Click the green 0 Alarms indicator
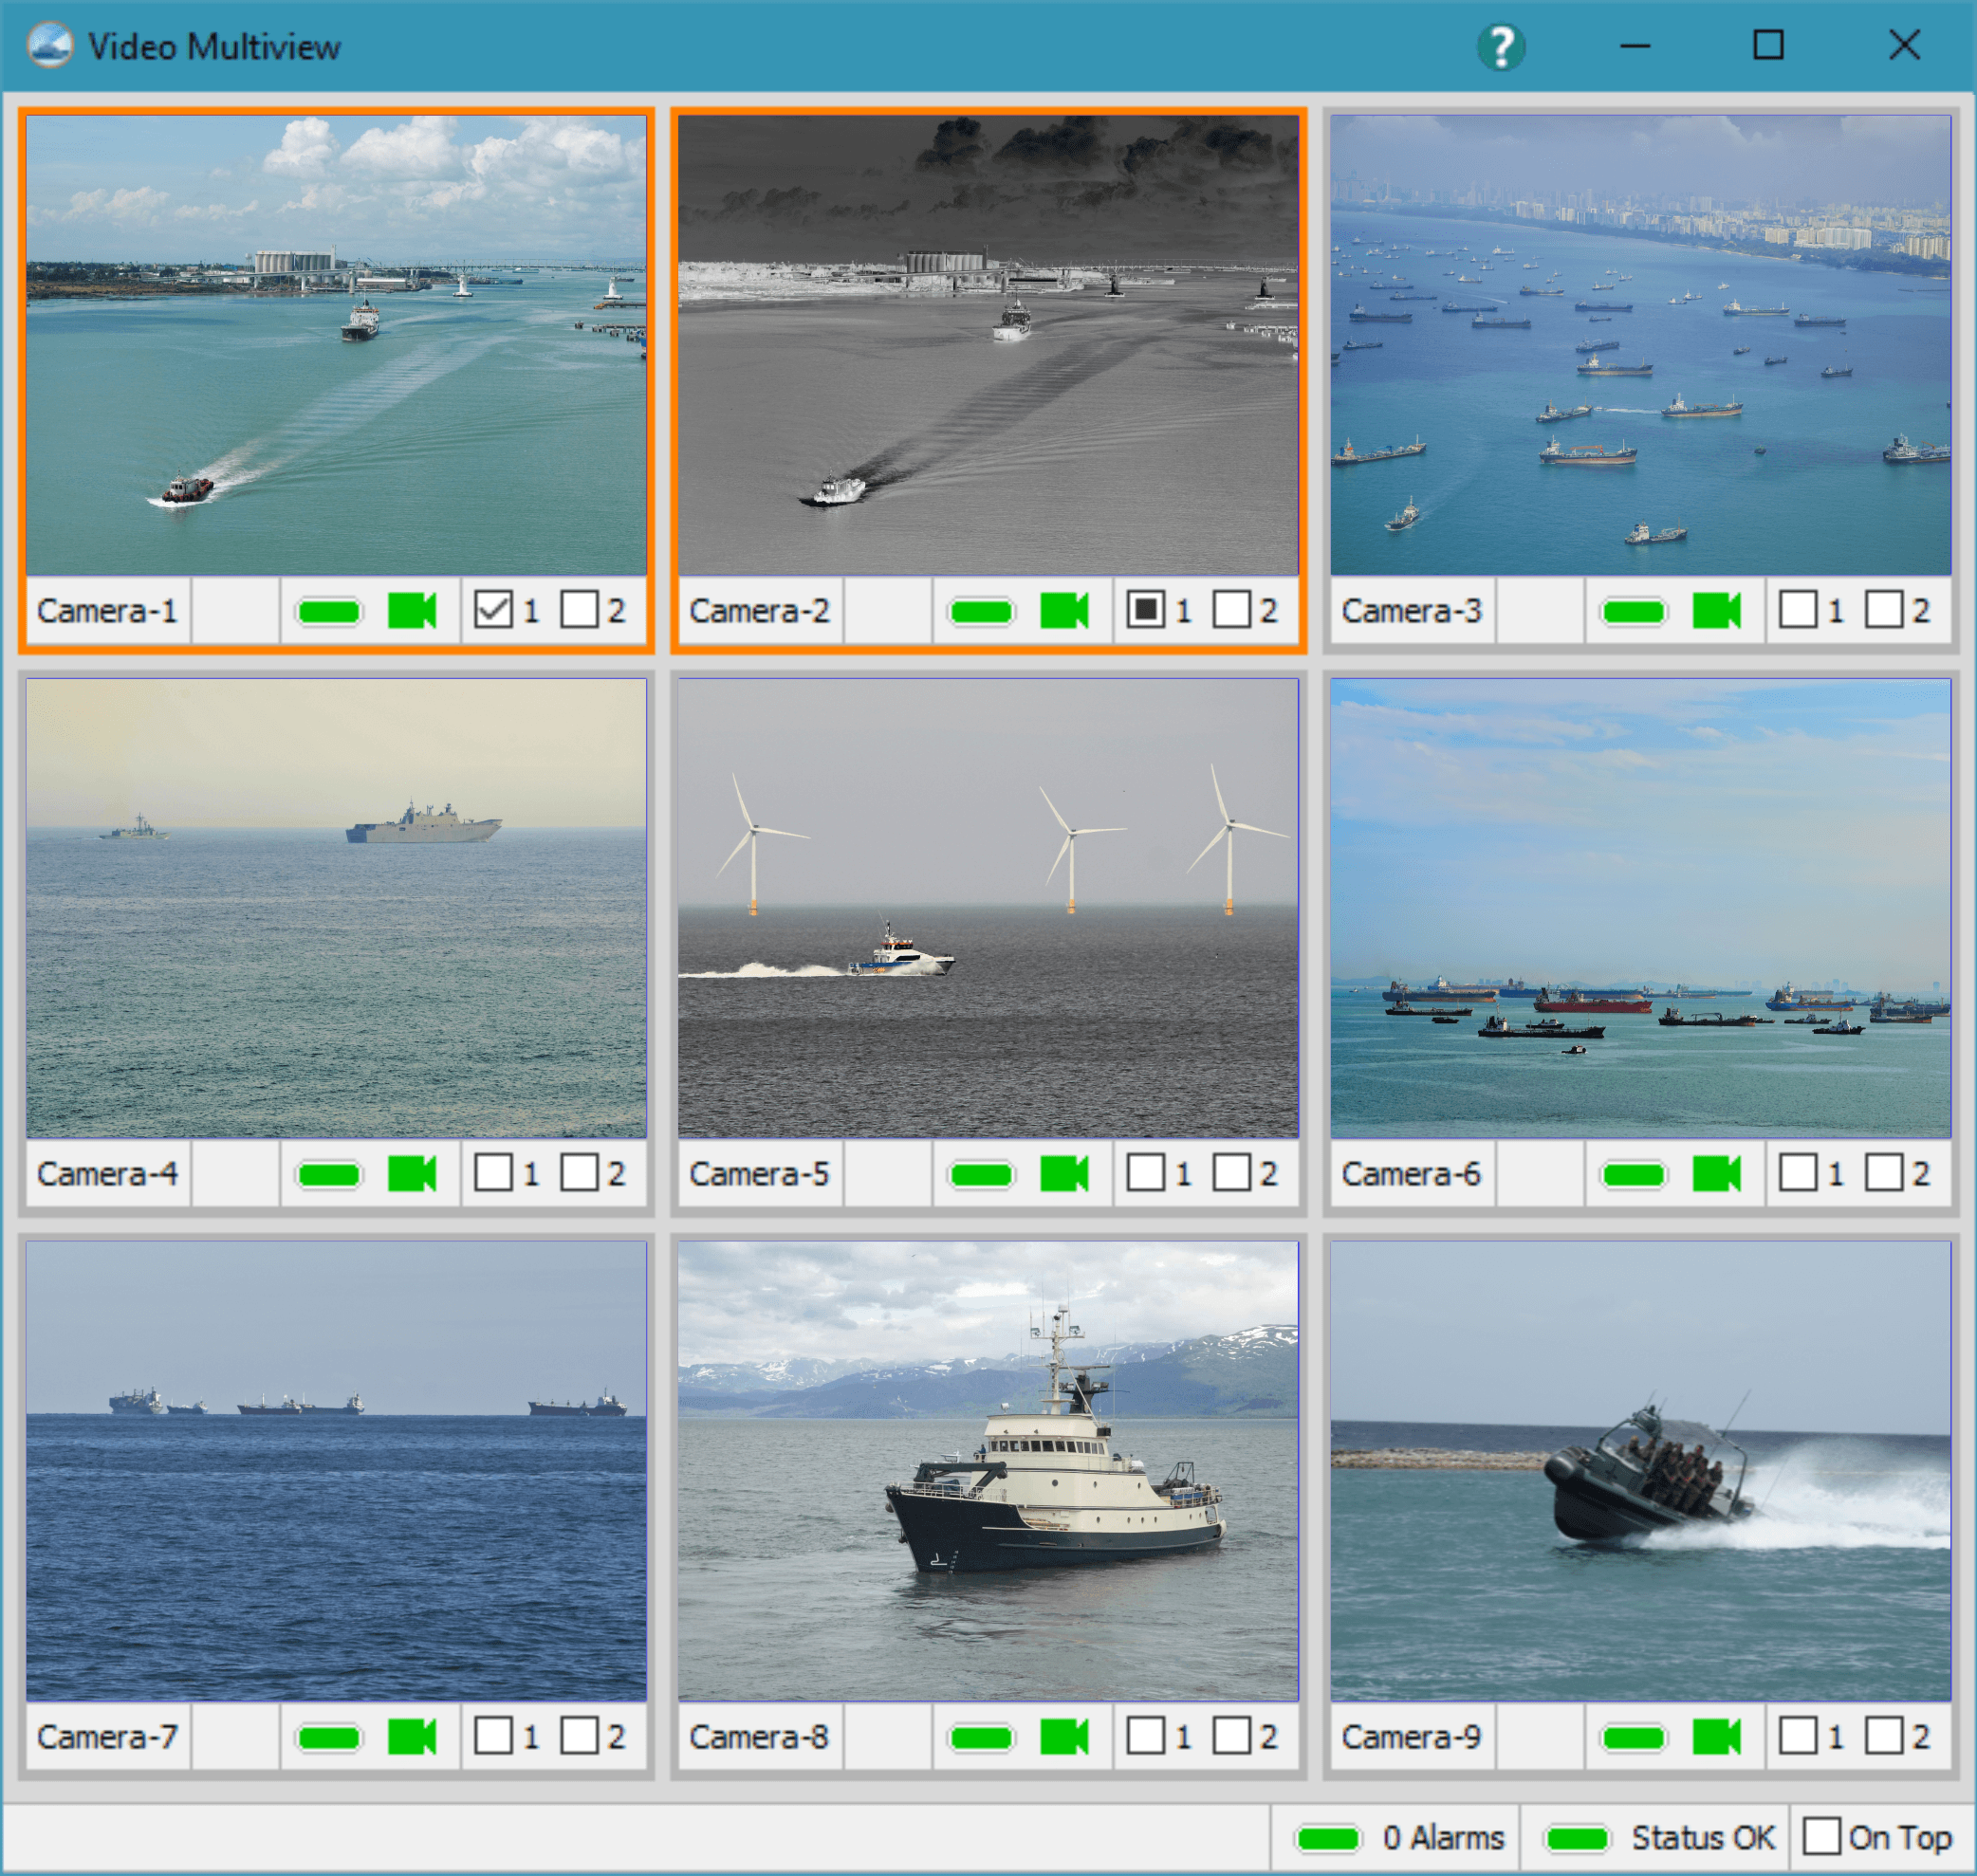The height and width of the screenshot is (1876, 1977). 1327,1838
